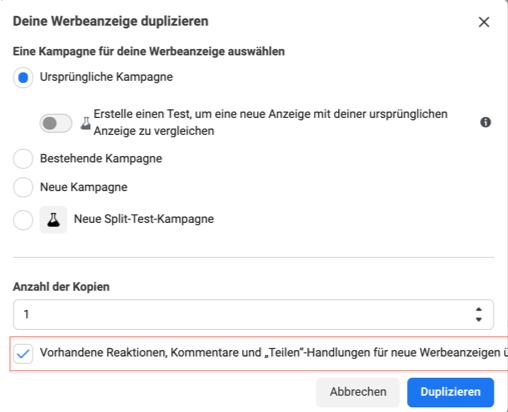This screenshot has height=412, width=508.
Task: Click the Neue Split-Test-Kampagne label text
Action: pos(144,219)
